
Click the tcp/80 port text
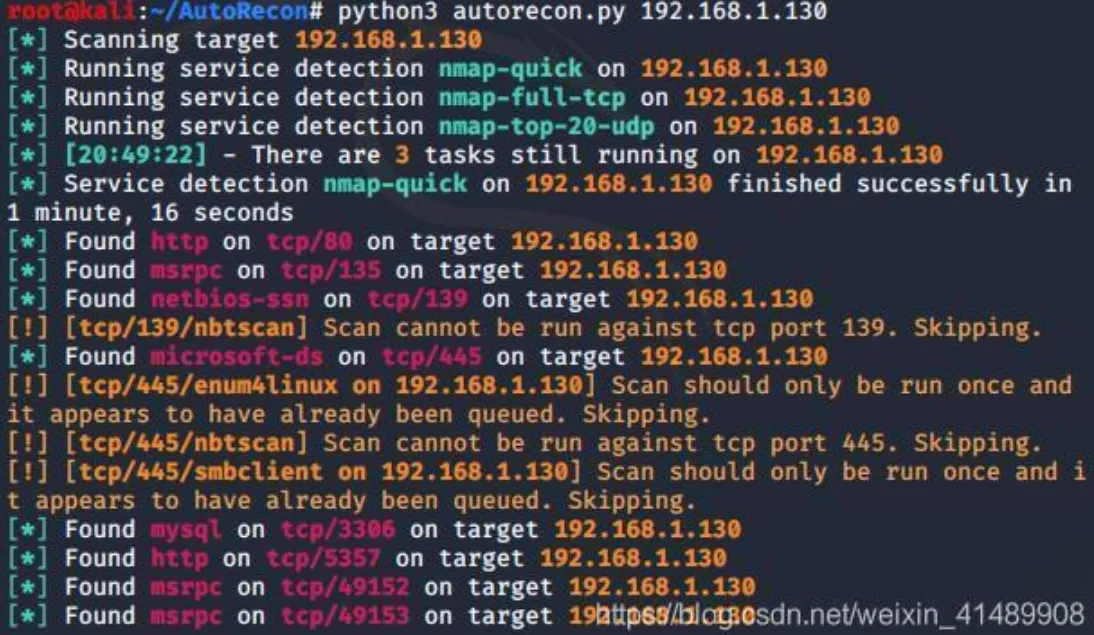click(310, 241)
